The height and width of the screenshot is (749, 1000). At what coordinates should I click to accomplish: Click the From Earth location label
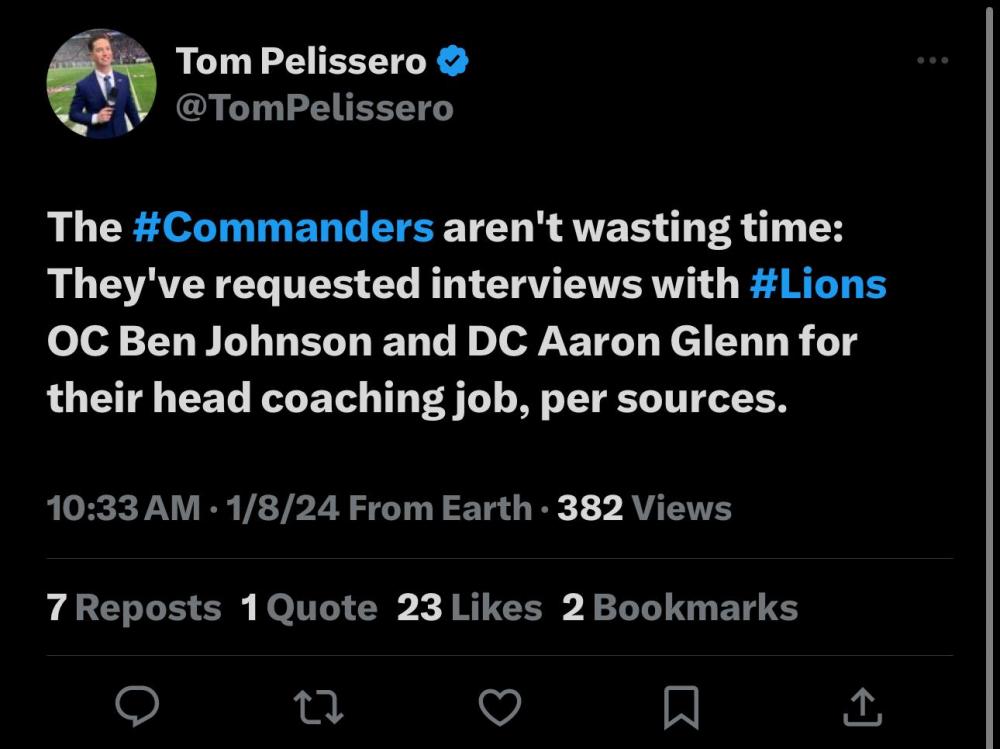pyautogui.click(x=440, y=508)
